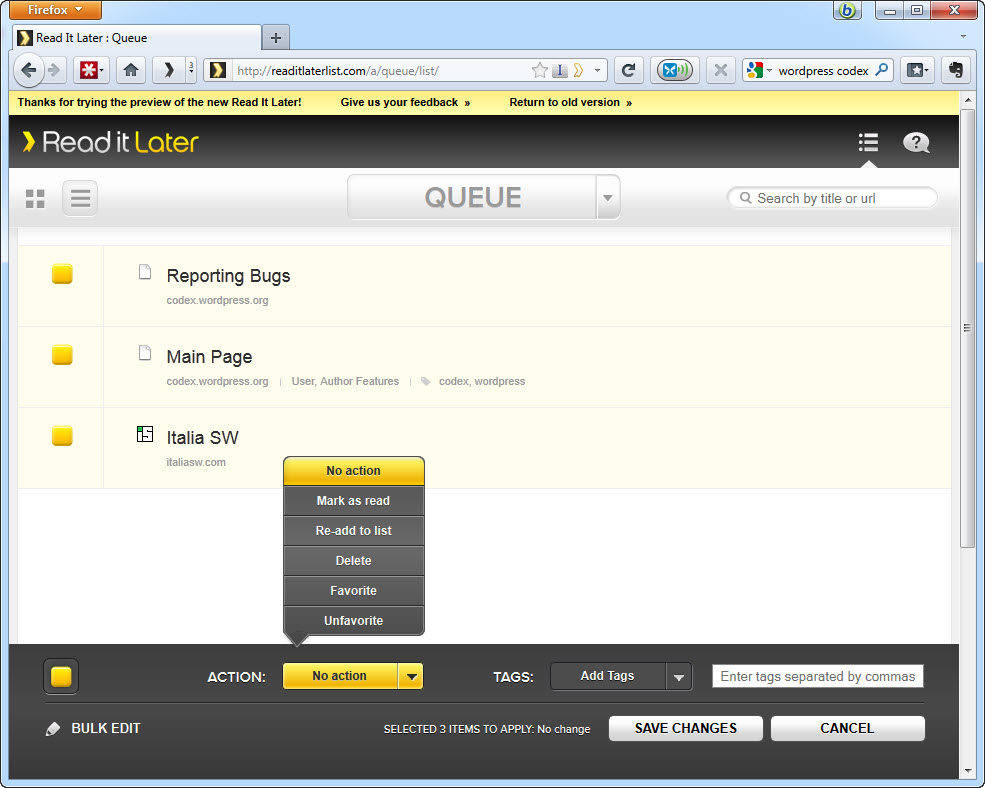
Task: Click the QUEUE section button
Action: point(472,197)
